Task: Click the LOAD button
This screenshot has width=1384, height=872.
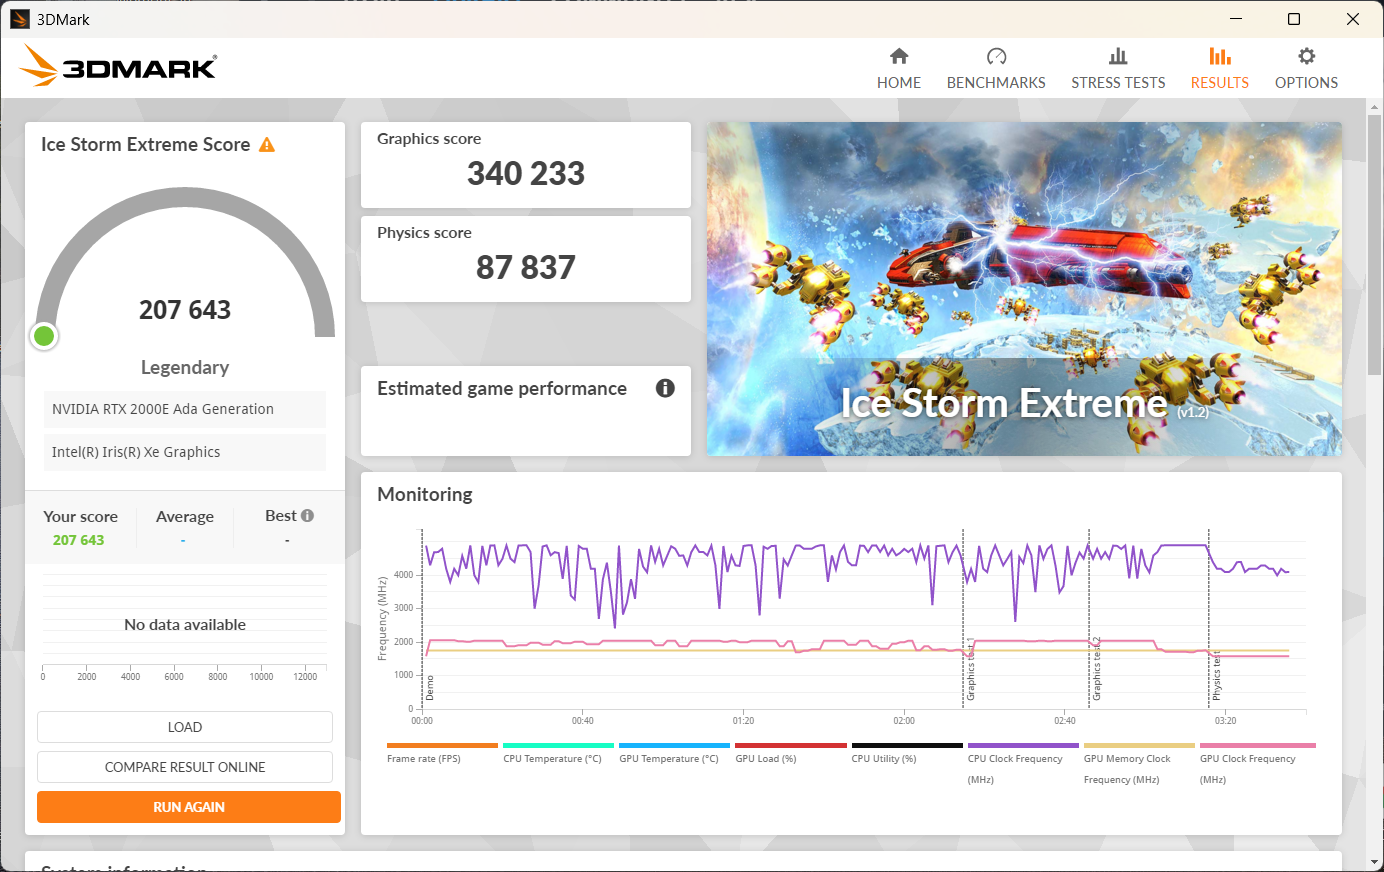Action: (x=185, y=727)
